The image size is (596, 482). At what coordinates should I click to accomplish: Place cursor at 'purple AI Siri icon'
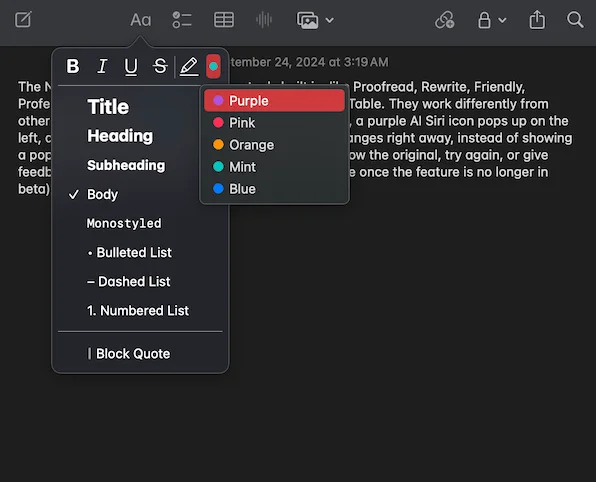422,121
